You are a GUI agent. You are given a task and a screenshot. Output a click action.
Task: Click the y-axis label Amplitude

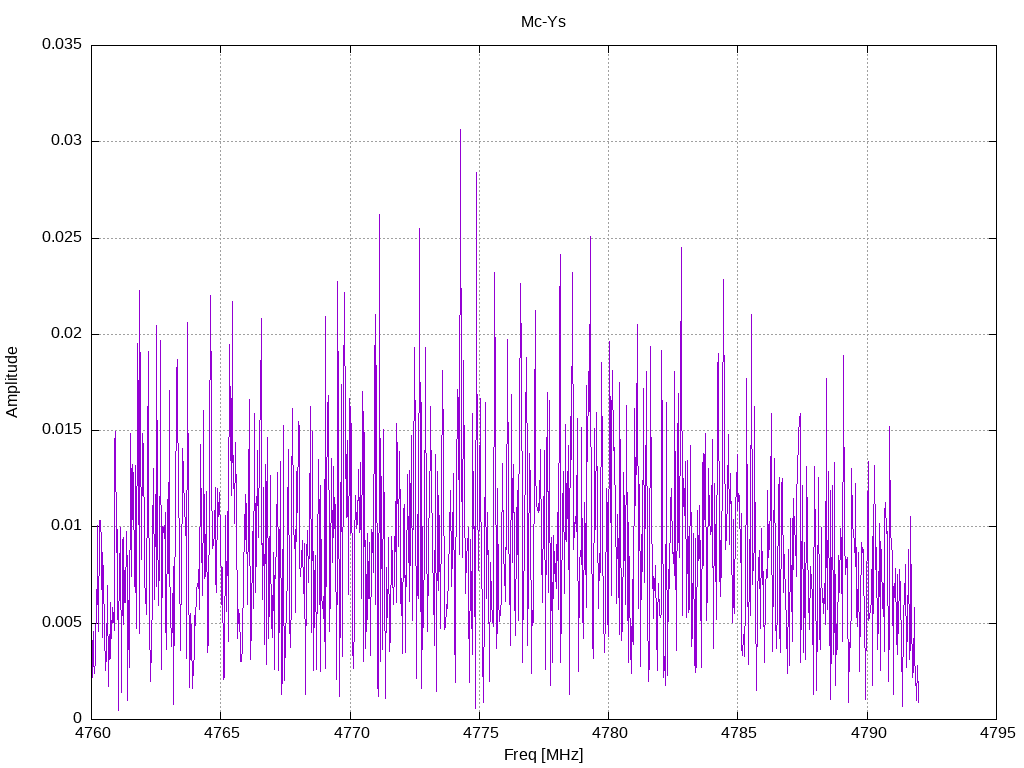pos(12,382)
